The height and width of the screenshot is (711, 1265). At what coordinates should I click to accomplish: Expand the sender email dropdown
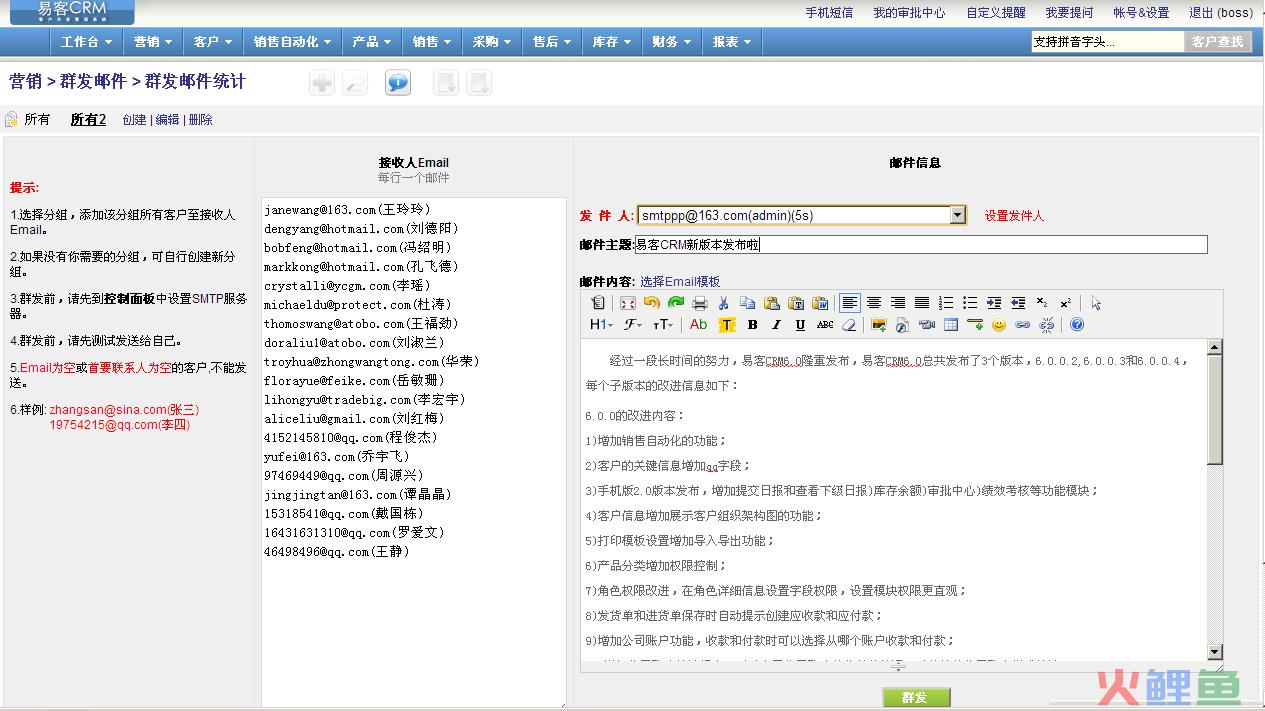958,215
